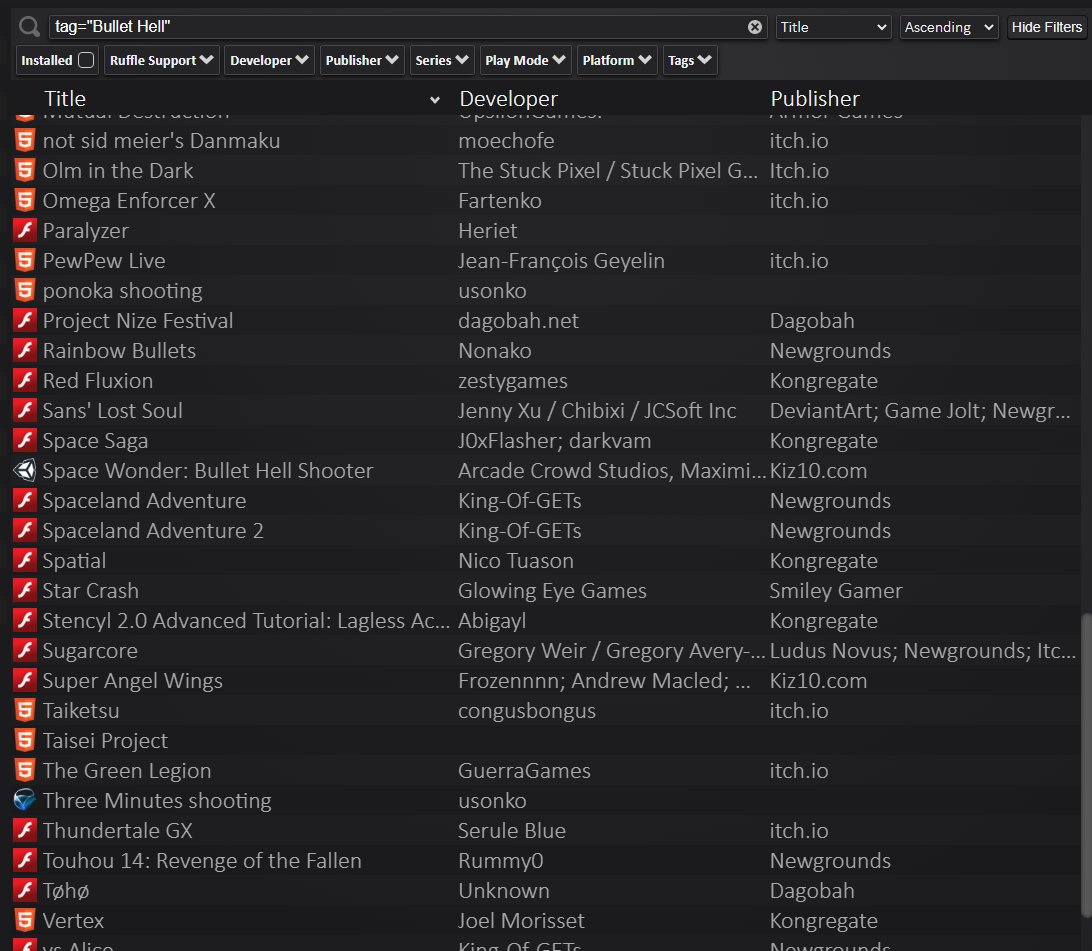Clear the search with the X button
The height and width of the screenshot is (951, 1092).
point(755,27)
